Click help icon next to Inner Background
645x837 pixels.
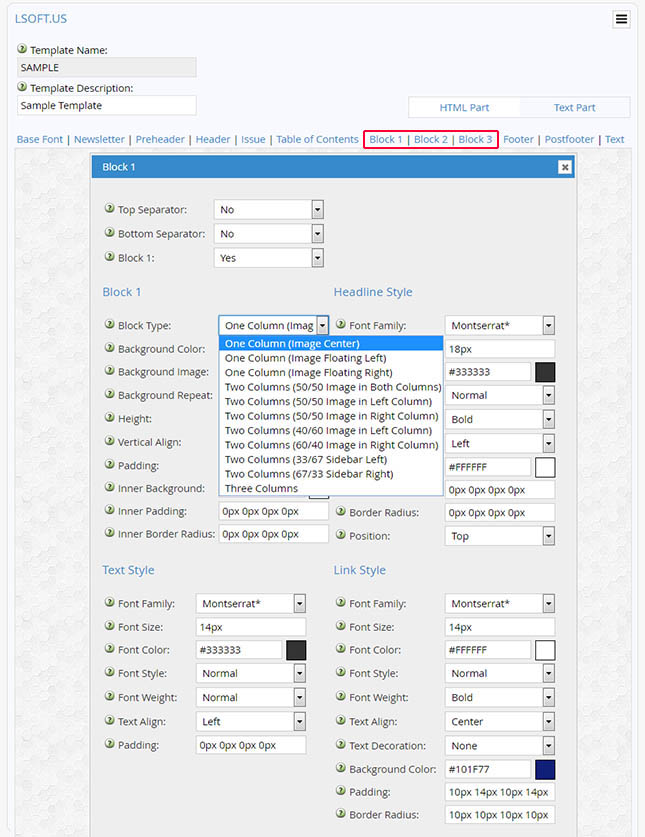[109, 487]
